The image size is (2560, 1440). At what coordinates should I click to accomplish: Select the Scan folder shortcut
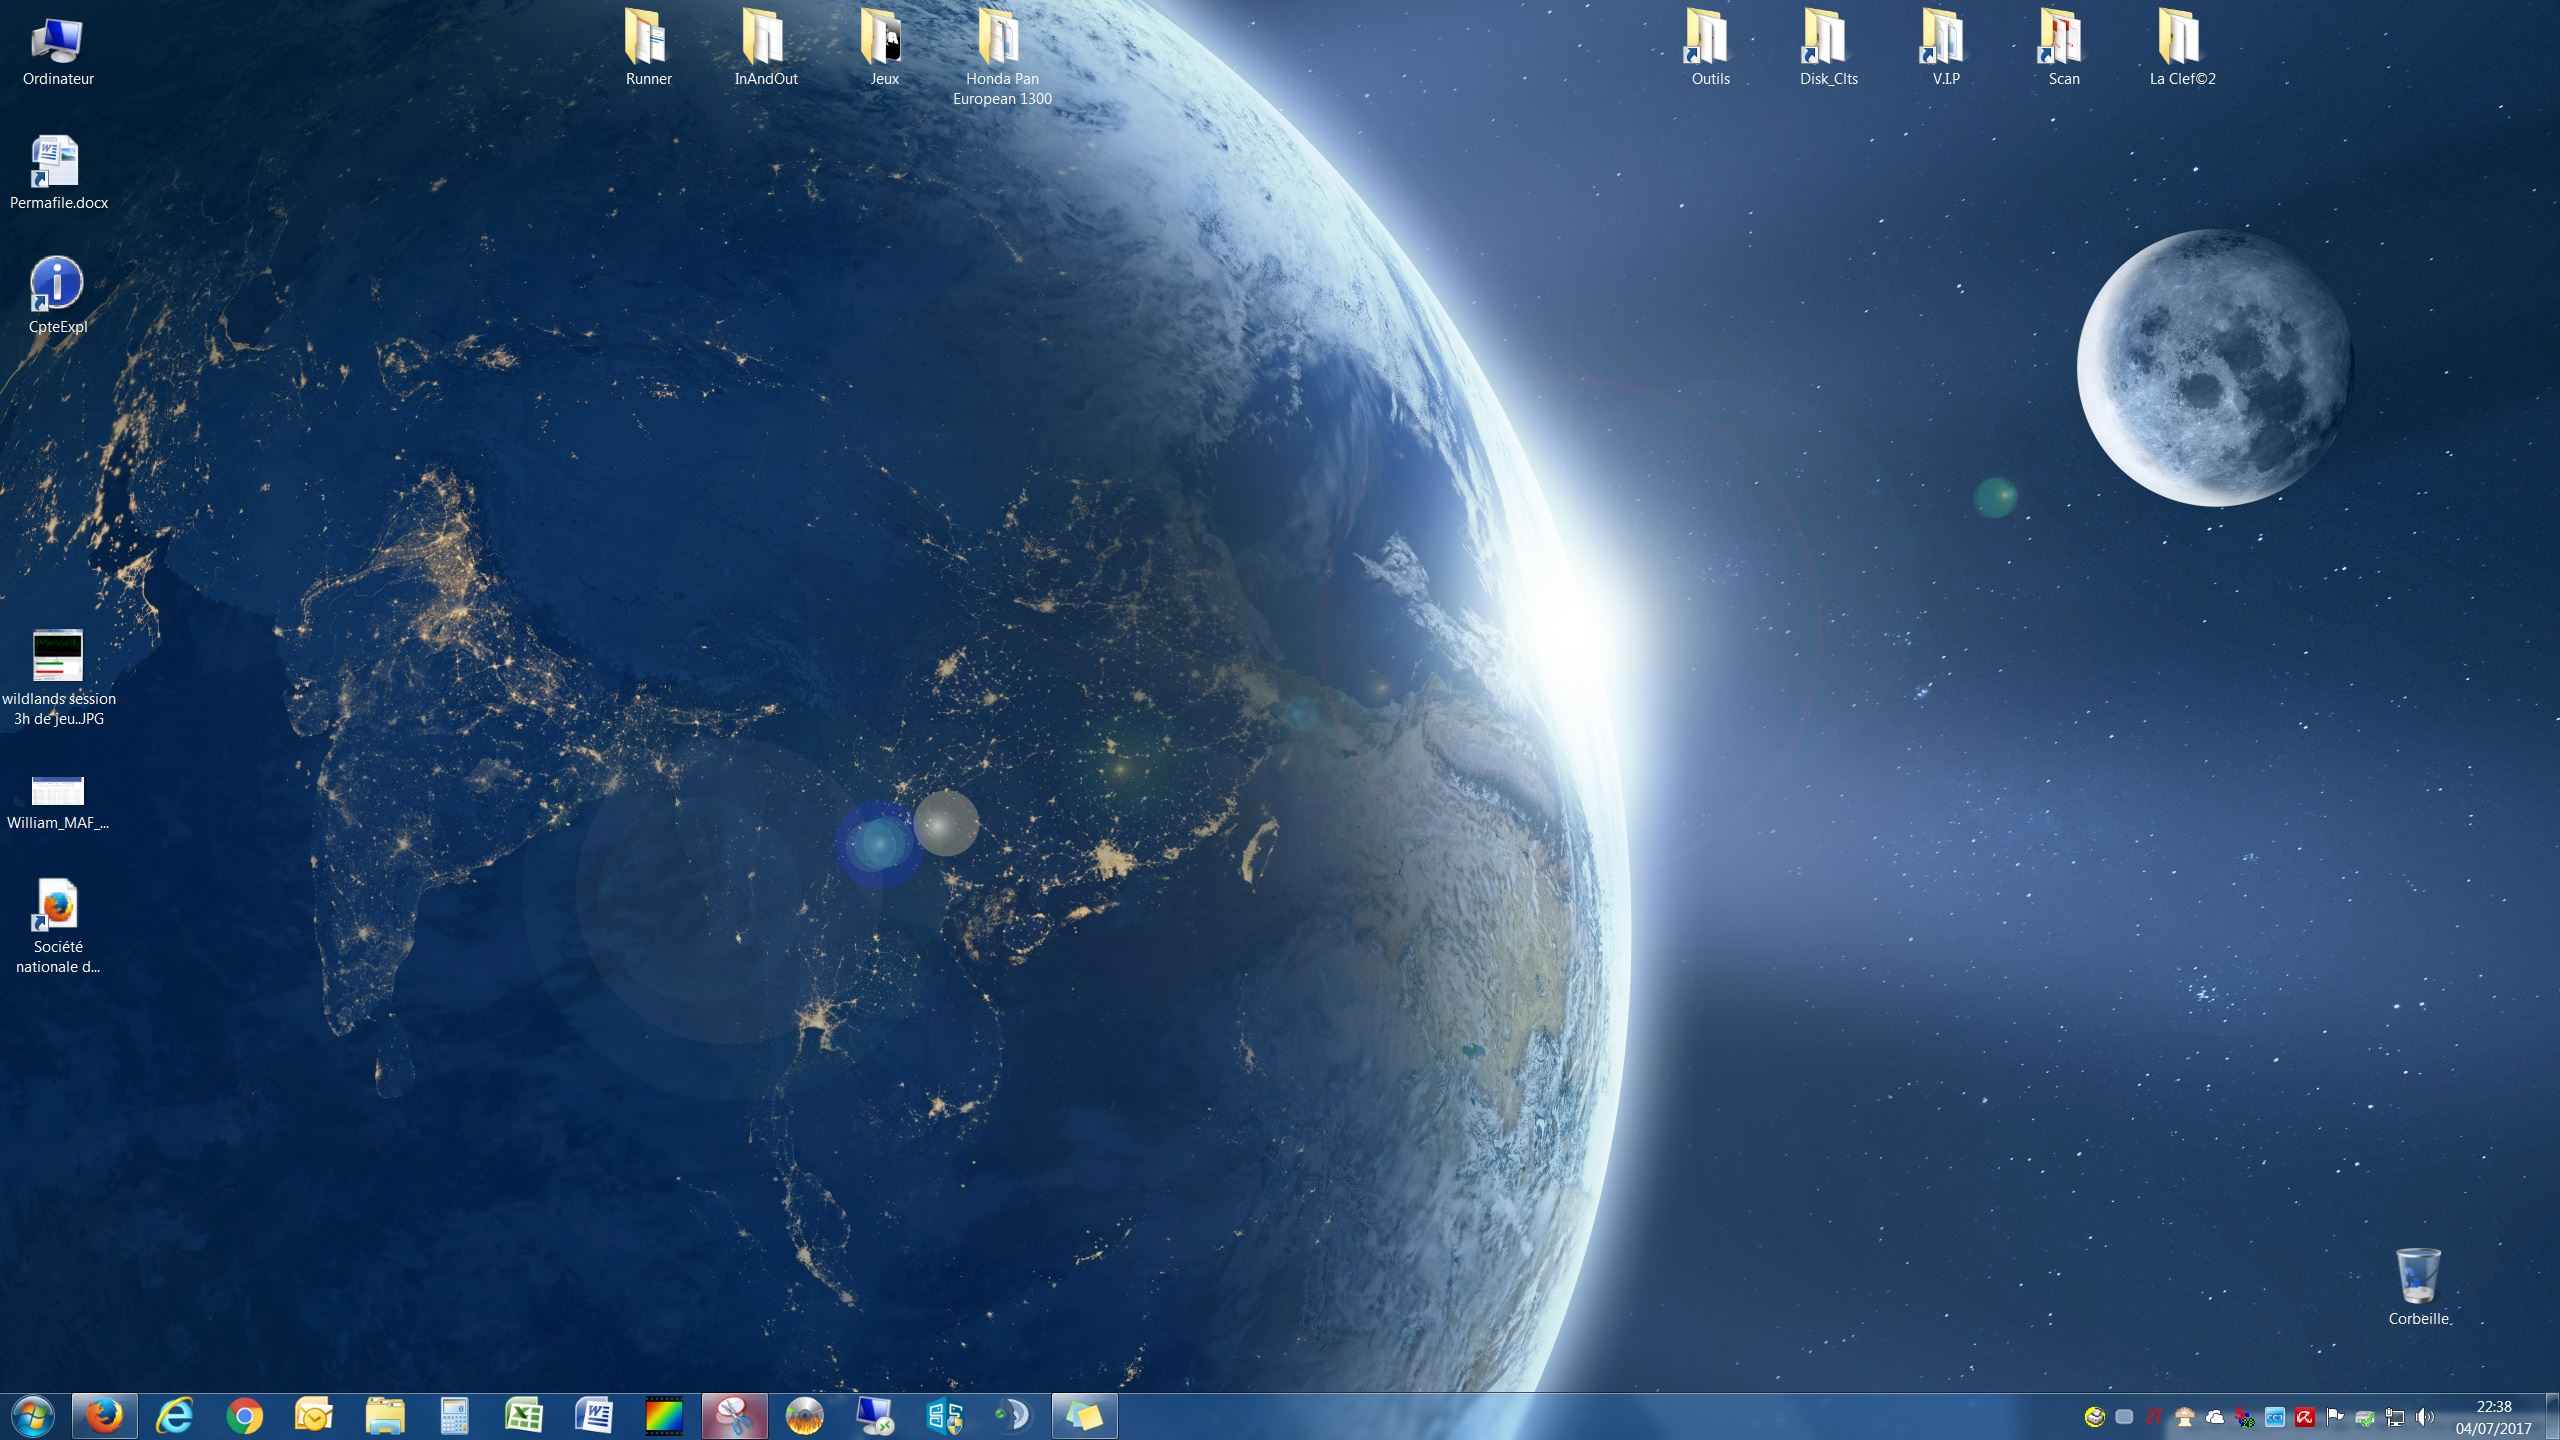2064,48
